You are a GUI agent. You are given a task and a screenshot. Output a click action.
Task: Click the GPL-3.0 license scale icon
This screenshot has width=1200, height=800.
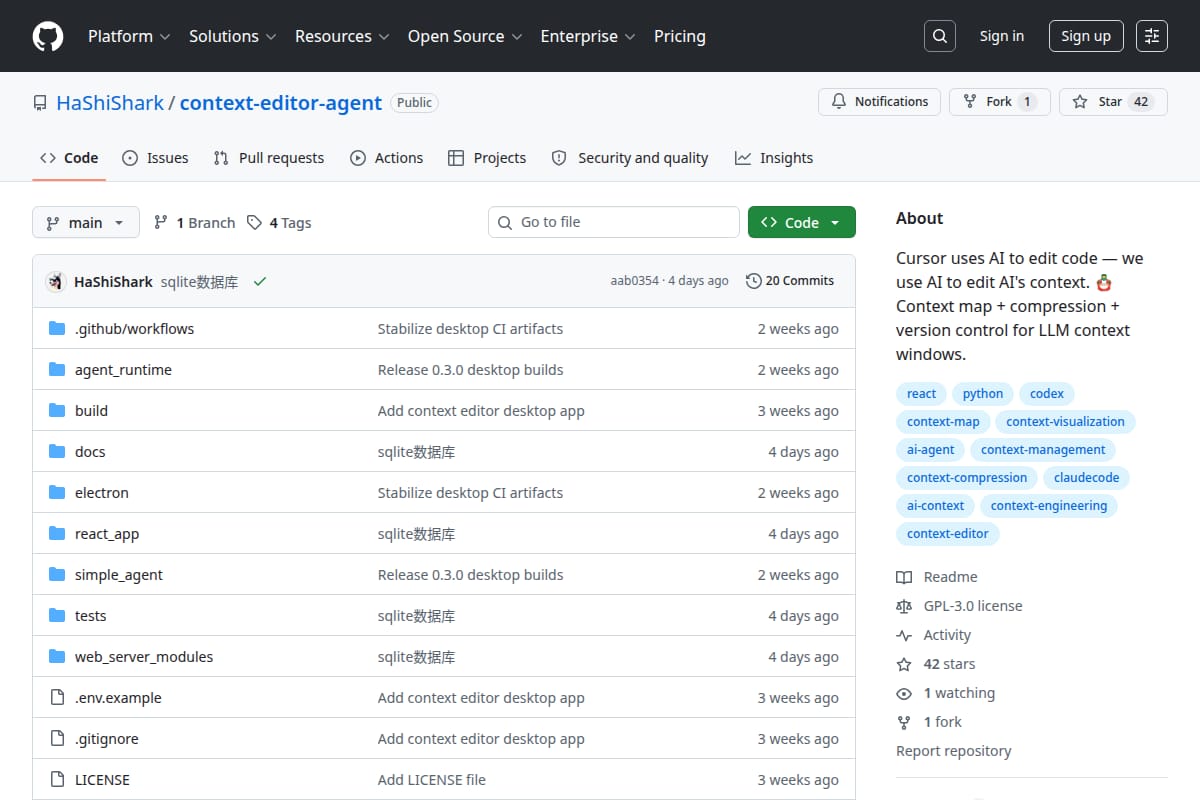pyautogui.click(x=904, y=606)
